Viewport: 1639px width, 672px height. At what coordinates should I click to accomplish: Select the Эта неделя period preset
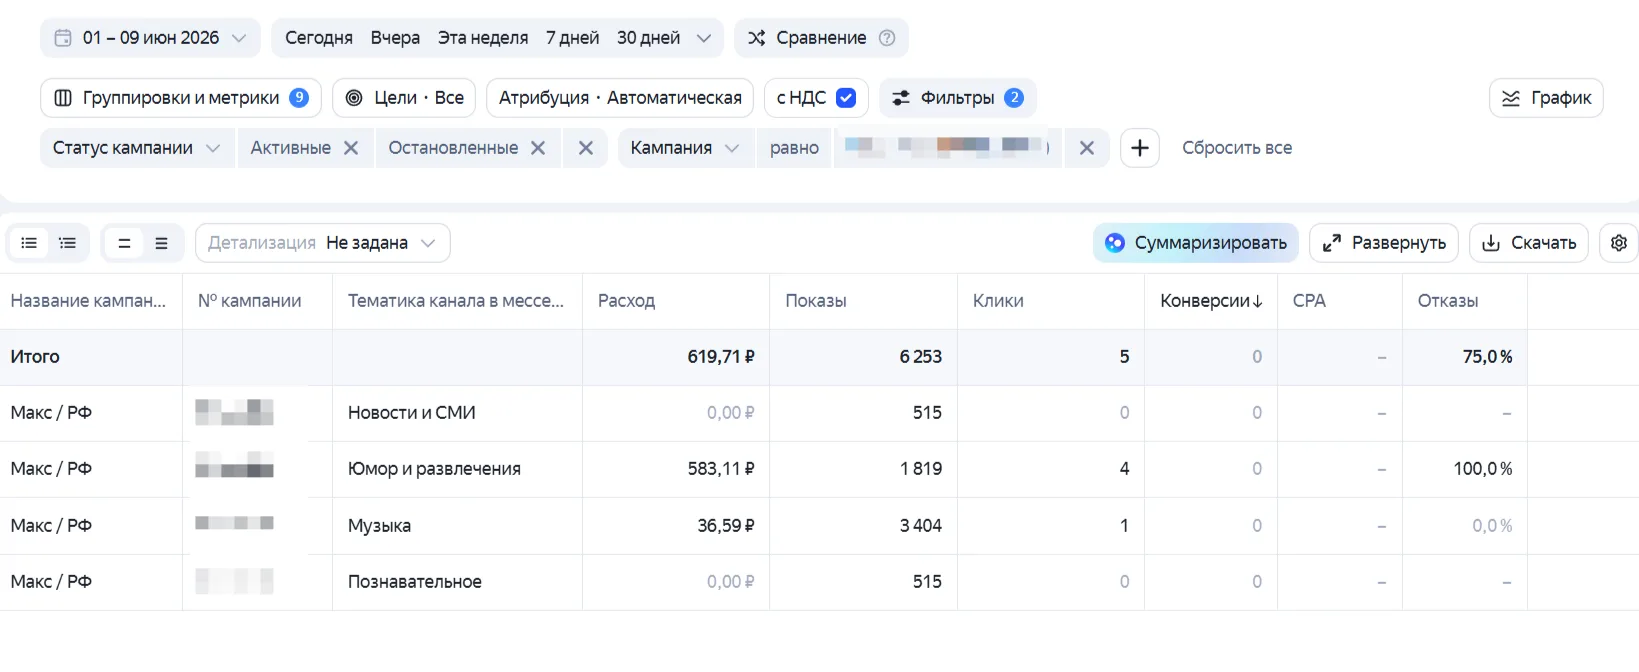pyautogui.click(x=483, y=38)
